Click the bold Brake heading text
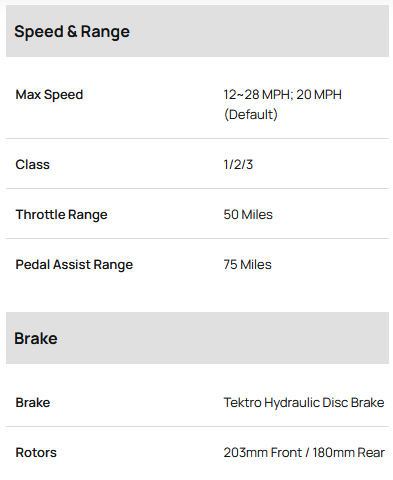Viewport: 393px width, 480px height. coord(36,339)
